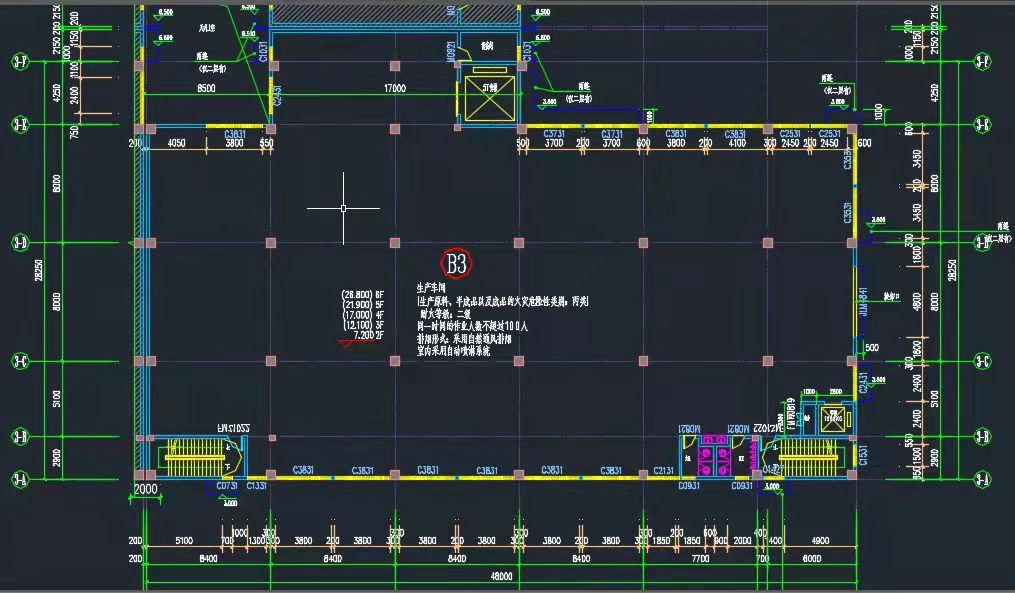
Task: Select the red B3 zone marker
Action: (456, 264)
